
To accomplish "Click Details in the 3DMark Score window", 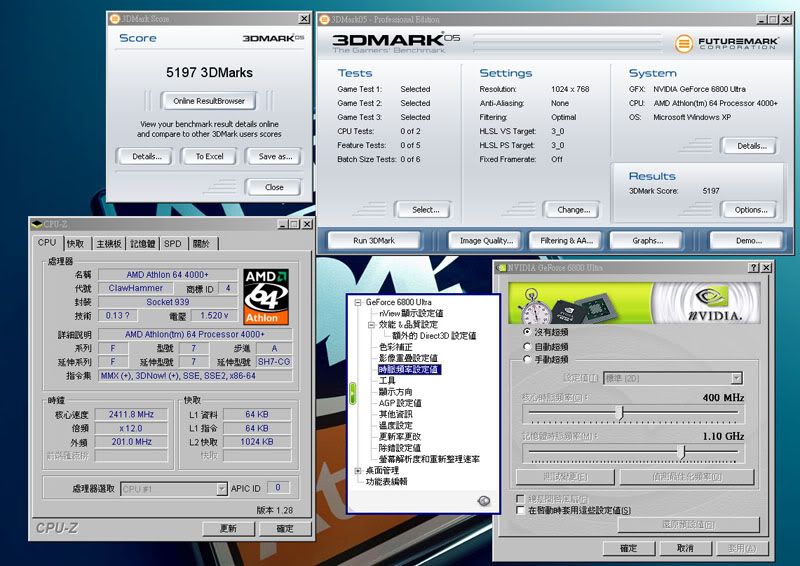I will tap(146, 157).
